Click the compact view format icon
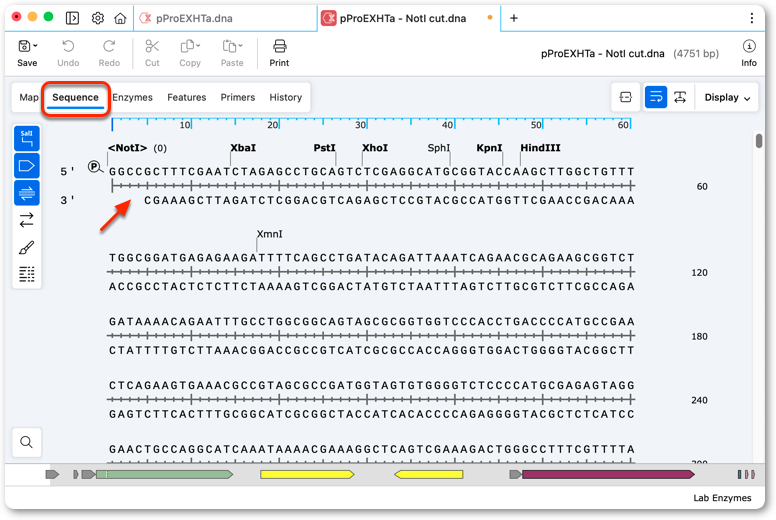The height and width of the screenshot is (520, 776). coord(626,97)
